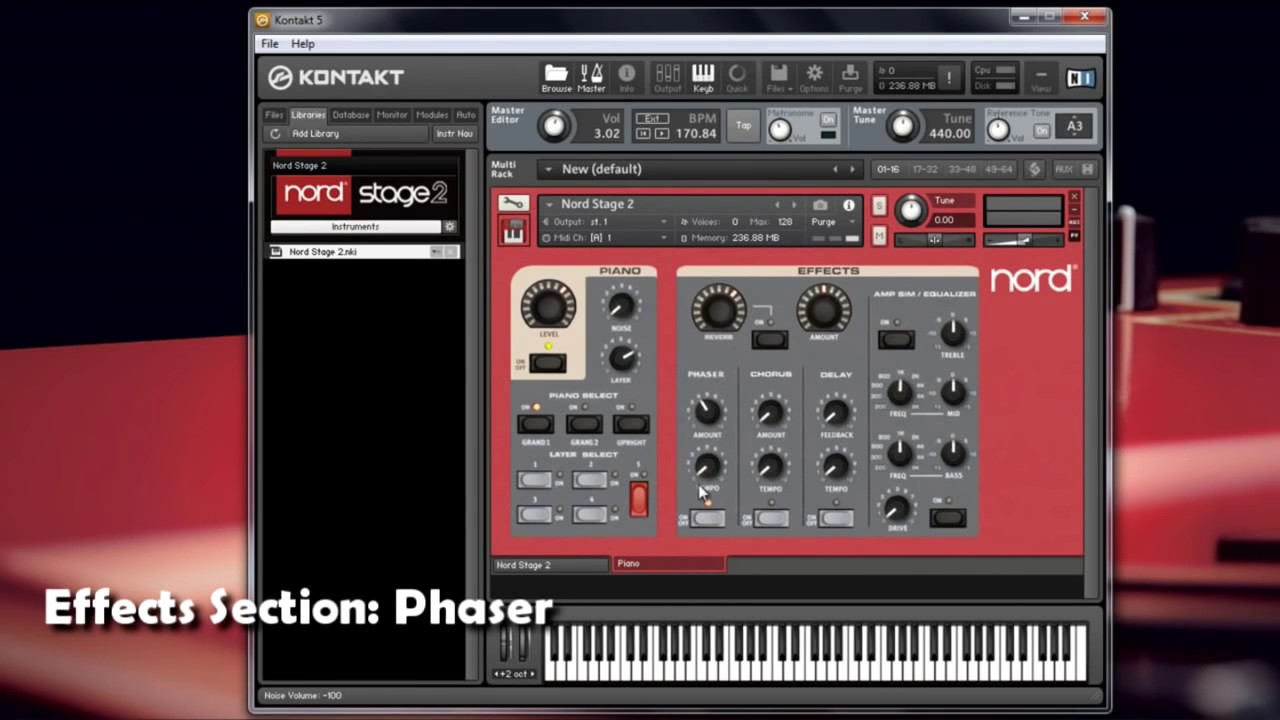The height and width of the screenshot is (720, 1280).
Task: Open the instrument wrench edit icon
Action: [513, 203]
